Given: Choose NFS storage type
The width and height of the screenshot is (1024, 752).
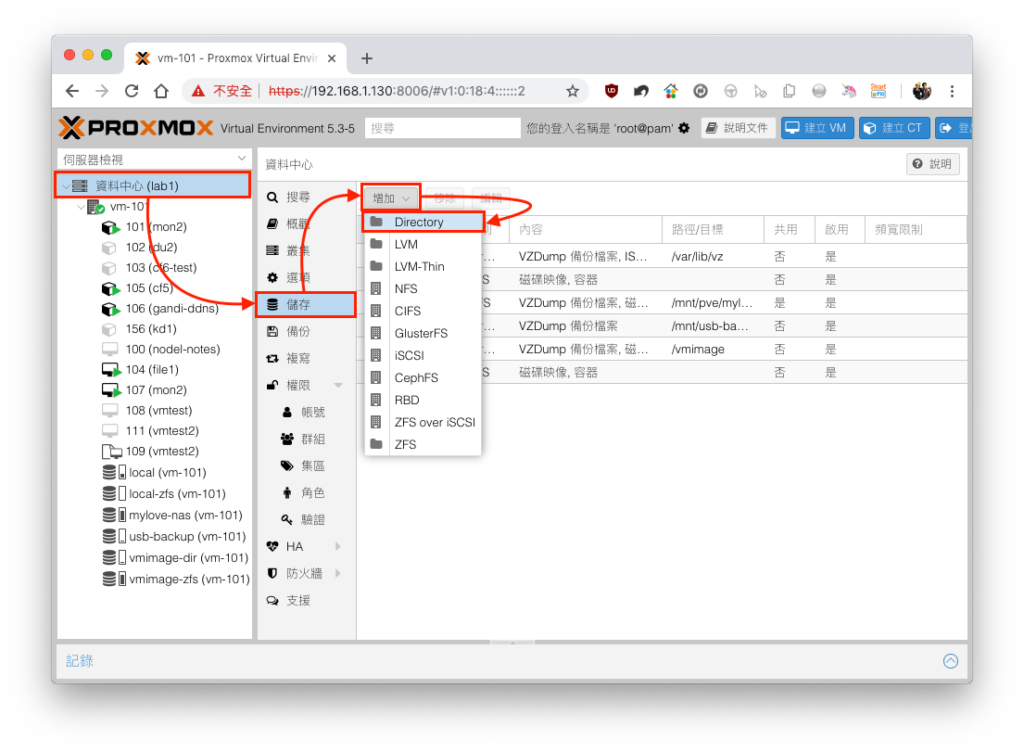Looking at the screenshot, I should tap(423, 289).
